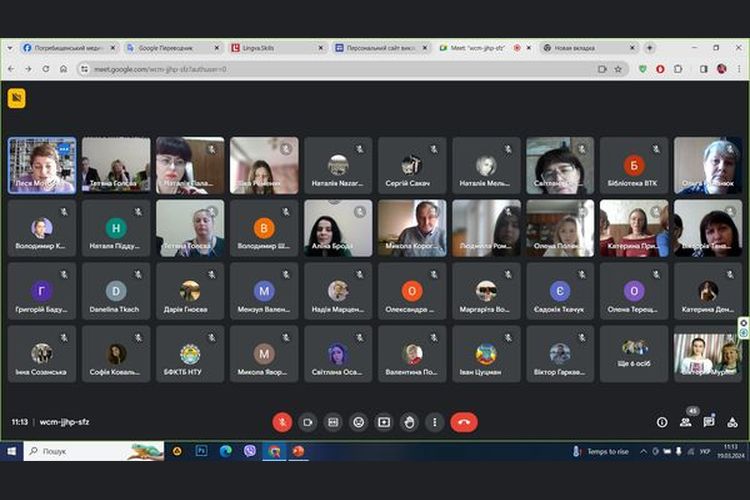Select Аліна Брода's video tile

pos(338,228)
